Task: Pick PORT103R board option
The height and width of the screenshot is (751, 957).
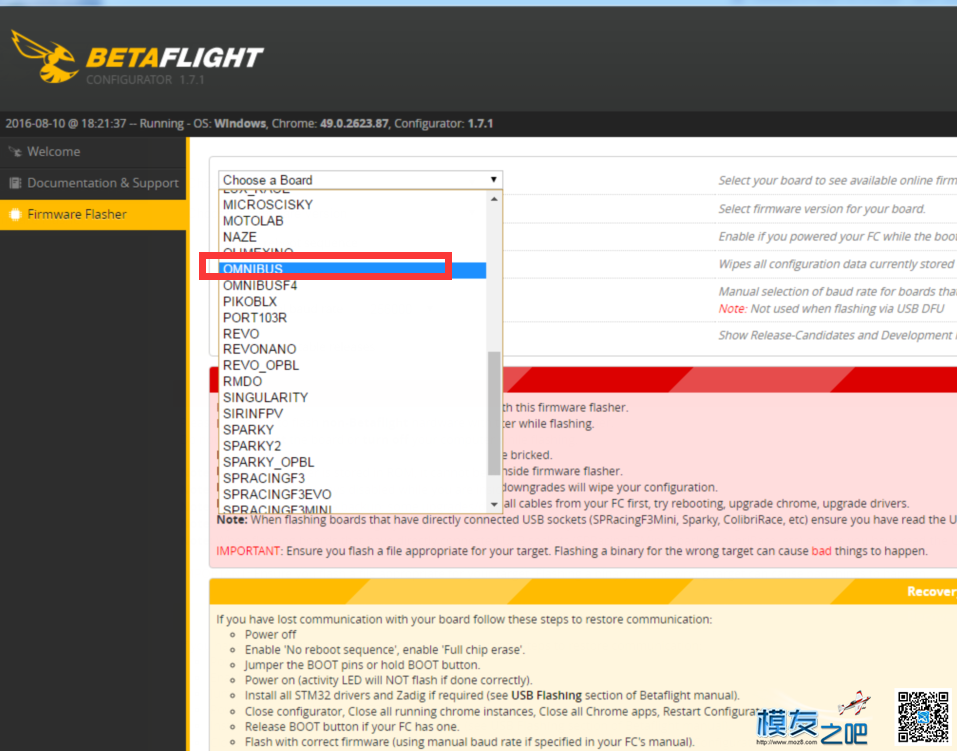Action: [x=353, y=317]
